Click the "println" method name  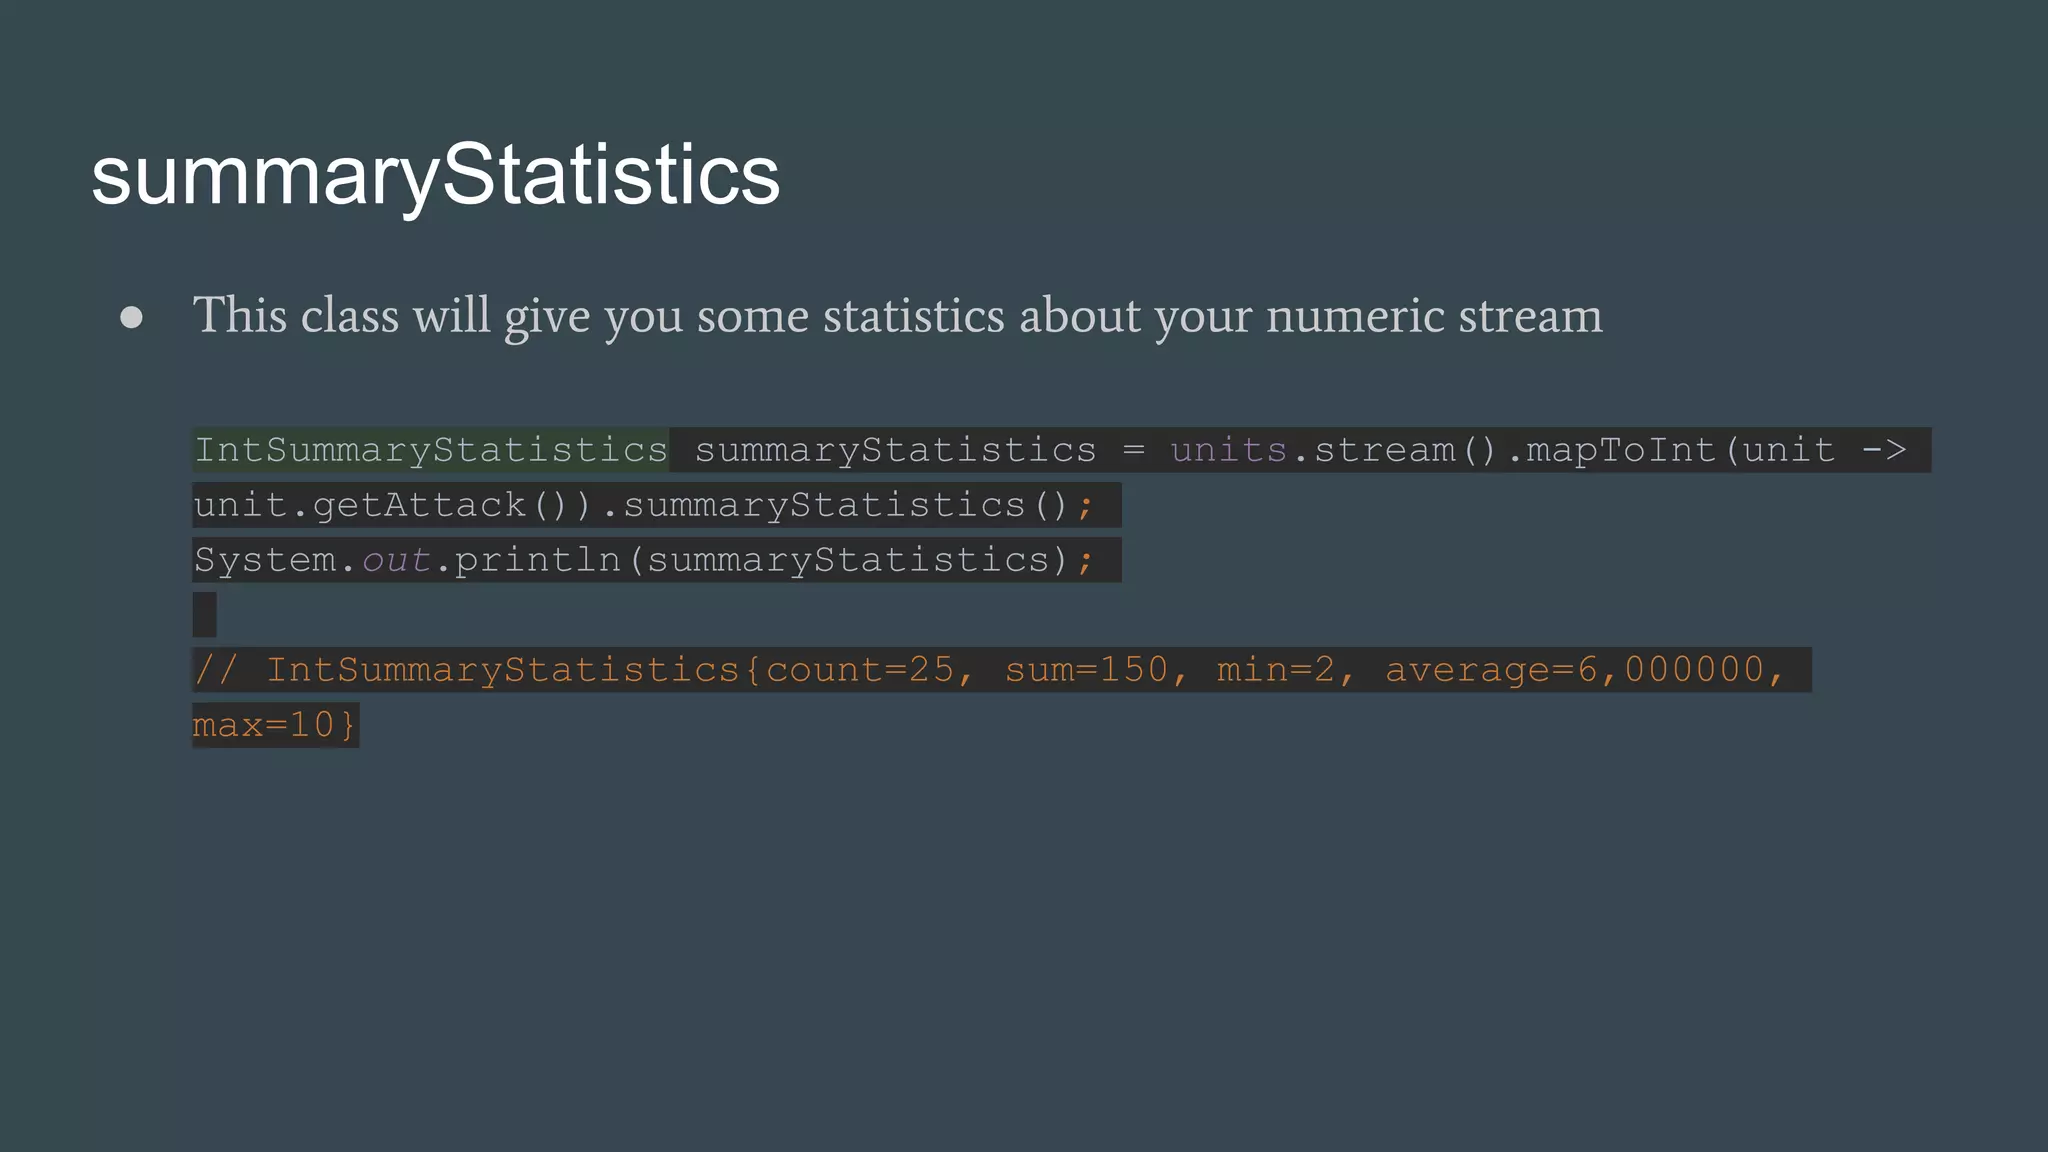(538, 560)
